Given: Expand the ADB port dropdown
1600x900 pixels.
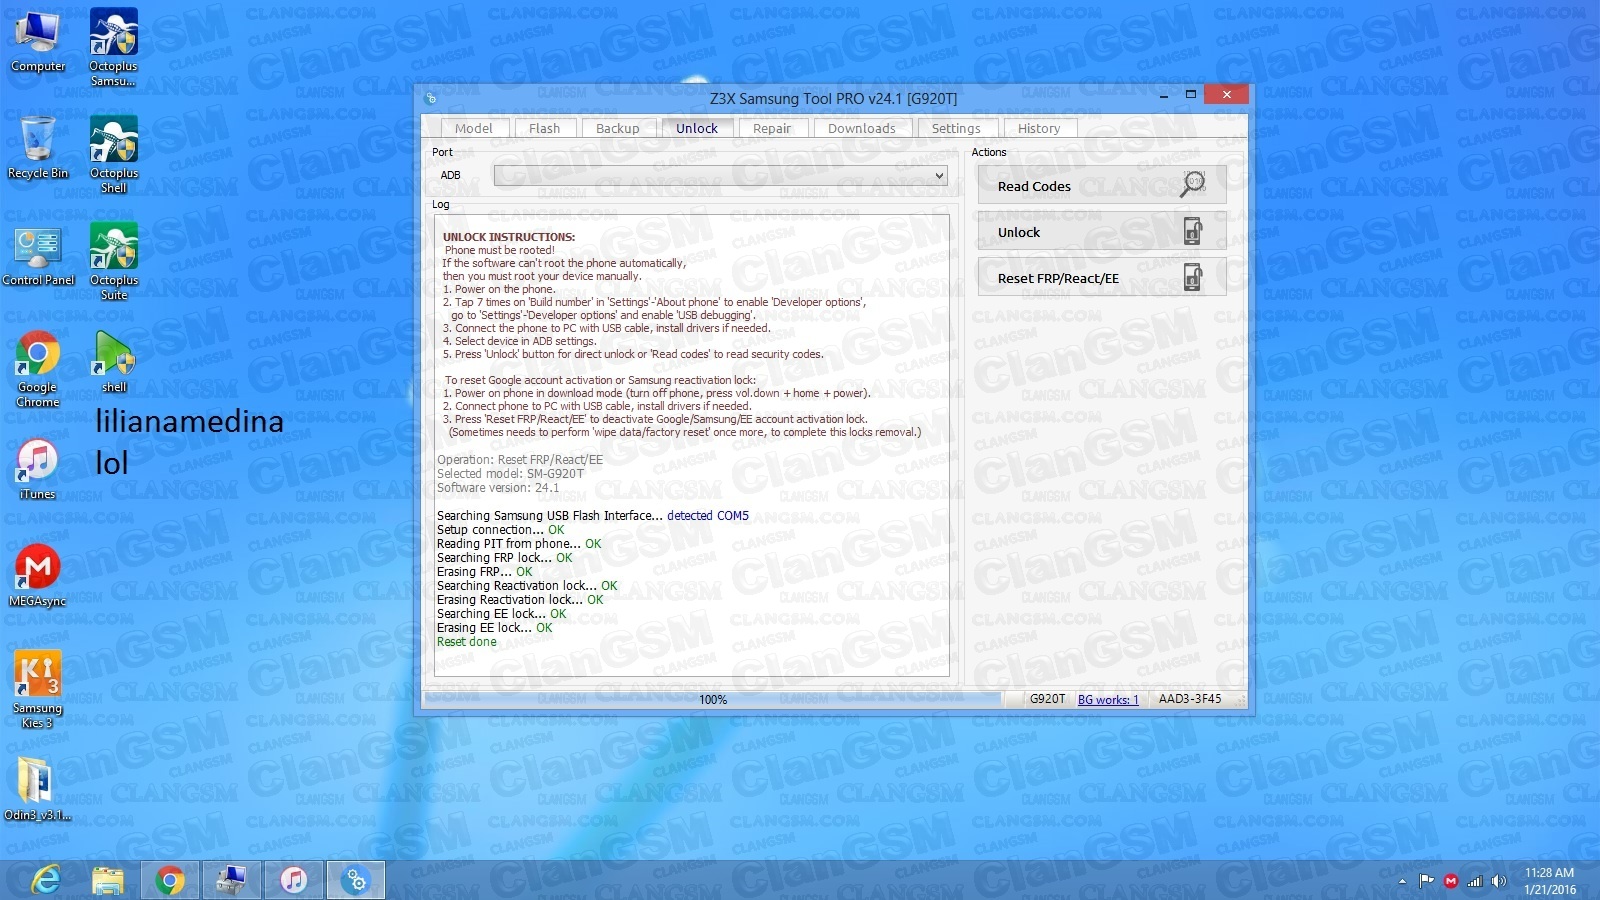Looking at the screenshot, I should click(938, 176).
